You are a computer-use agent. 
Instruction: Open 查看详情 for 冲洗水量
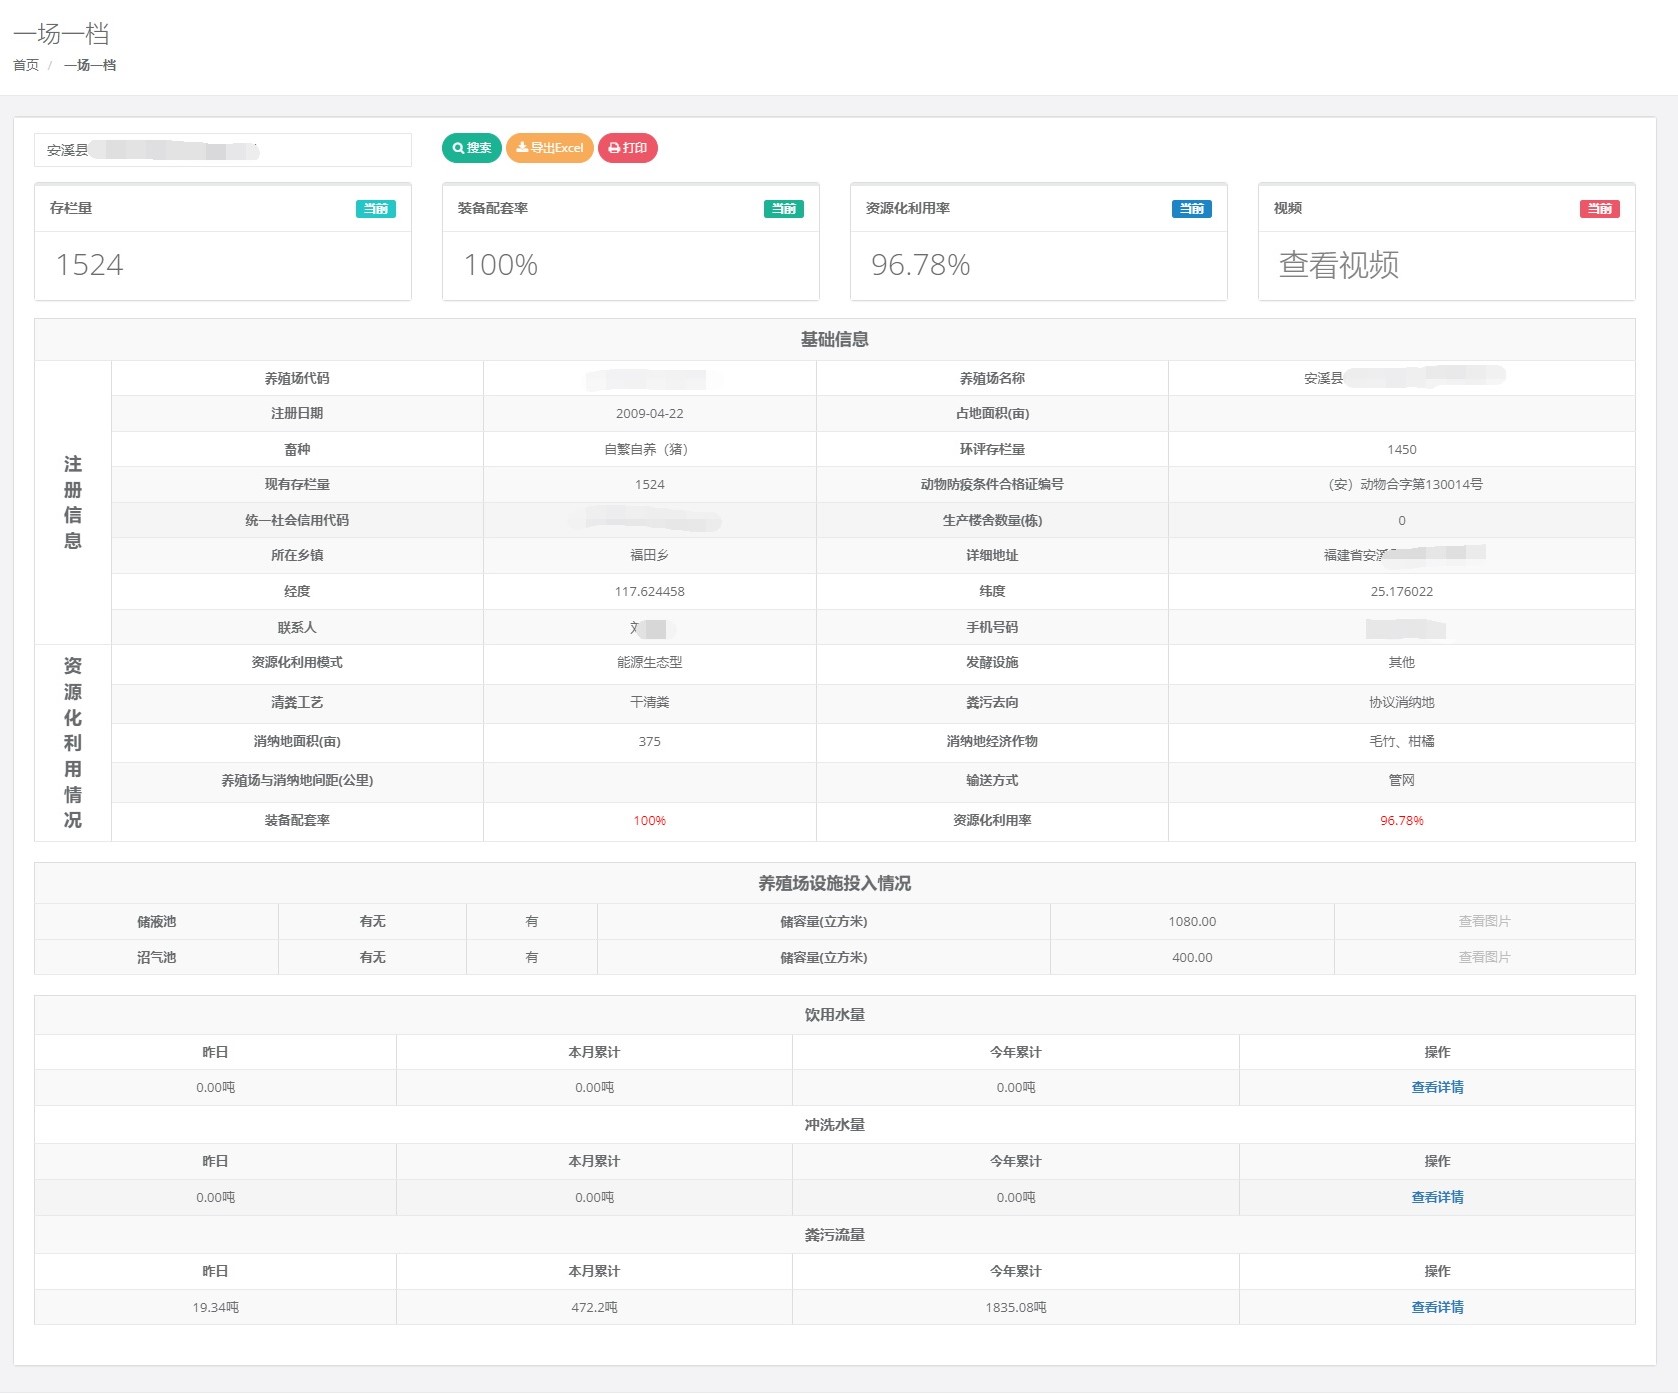(1437, 1197)
